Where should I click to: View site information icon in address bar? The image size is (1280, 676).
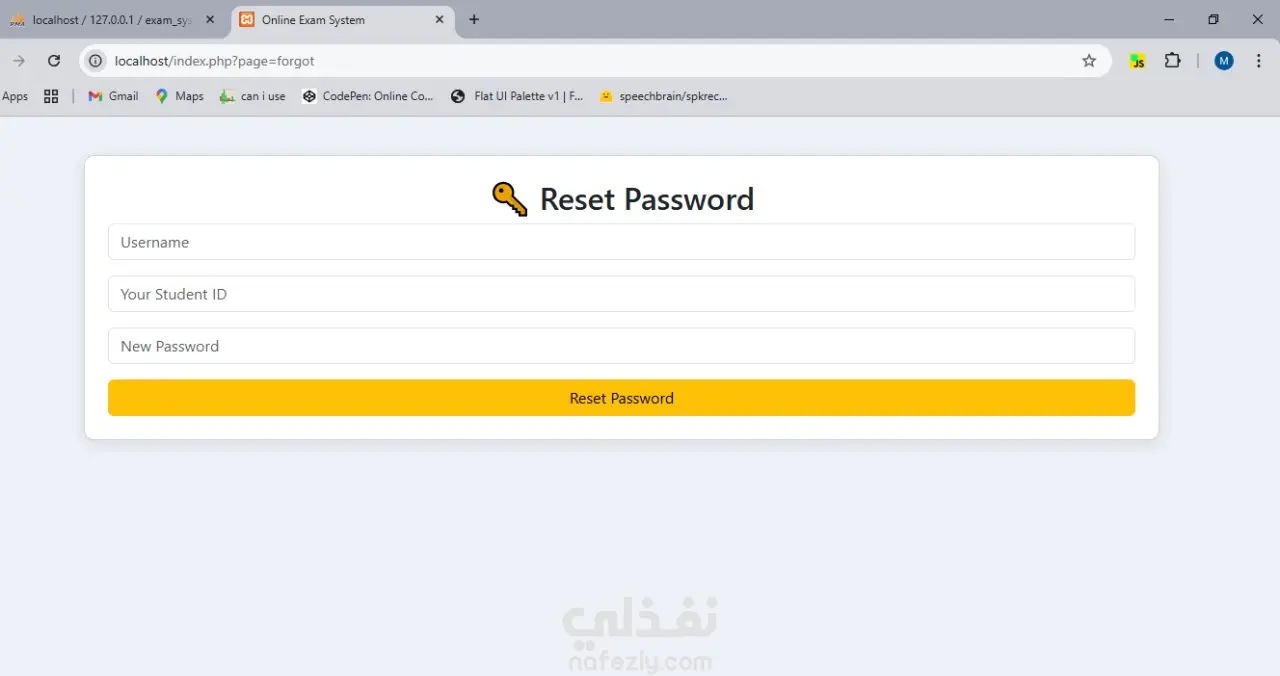[96, 61]
